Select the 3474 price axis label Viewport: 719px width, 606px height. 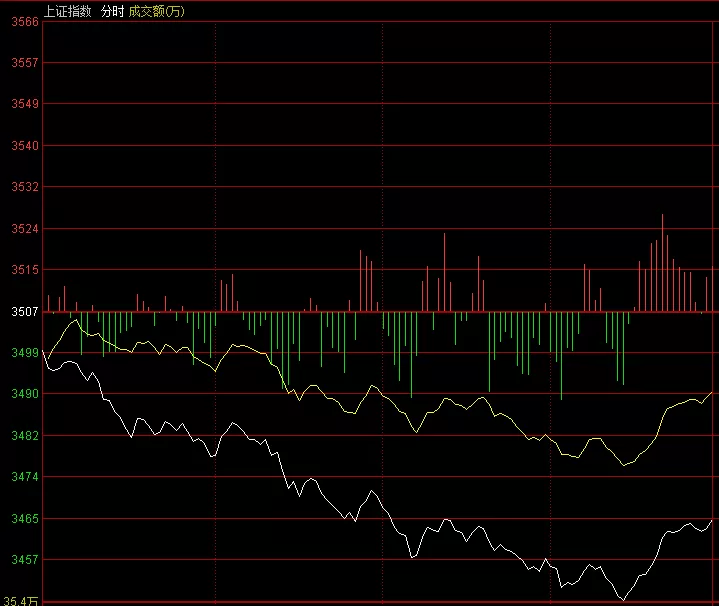tap(25, 477)
